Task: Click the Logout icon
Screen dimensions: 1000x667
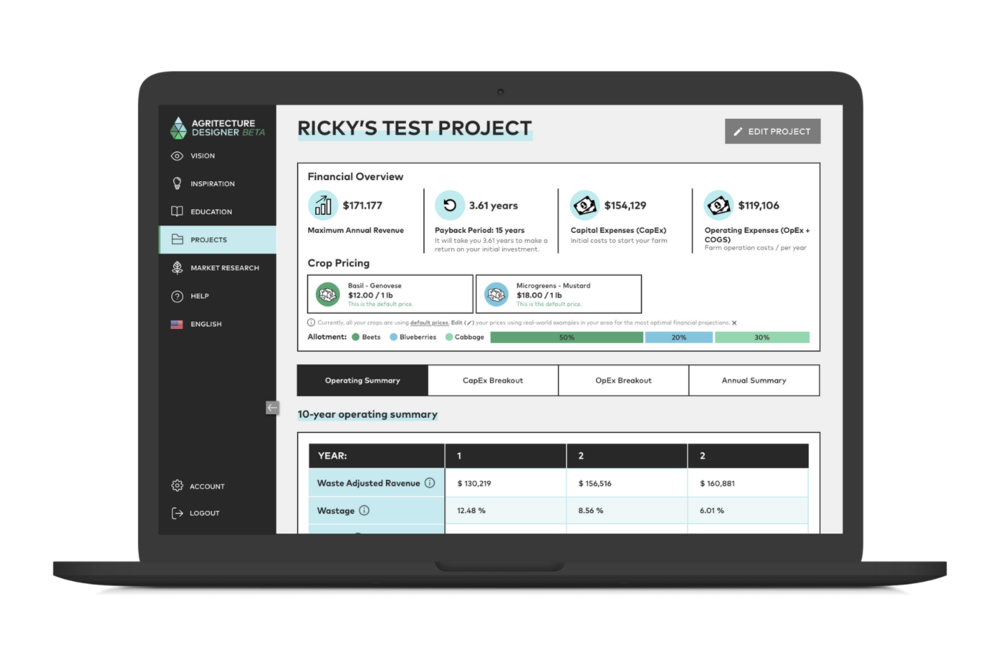Action: click(177, 513)
